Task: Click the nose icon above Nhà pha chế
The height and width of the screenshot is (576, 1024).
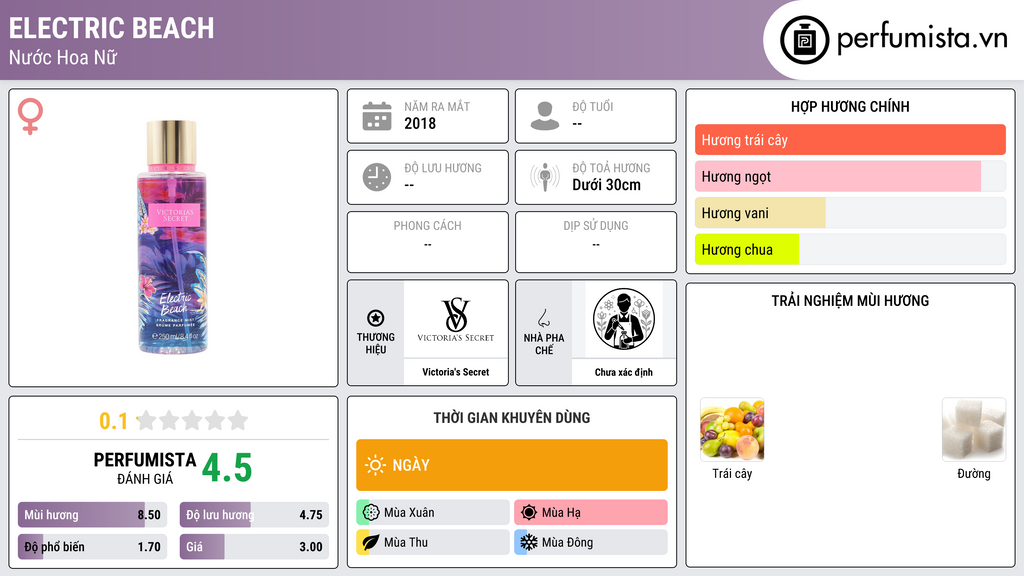Action: click(543, 318)
